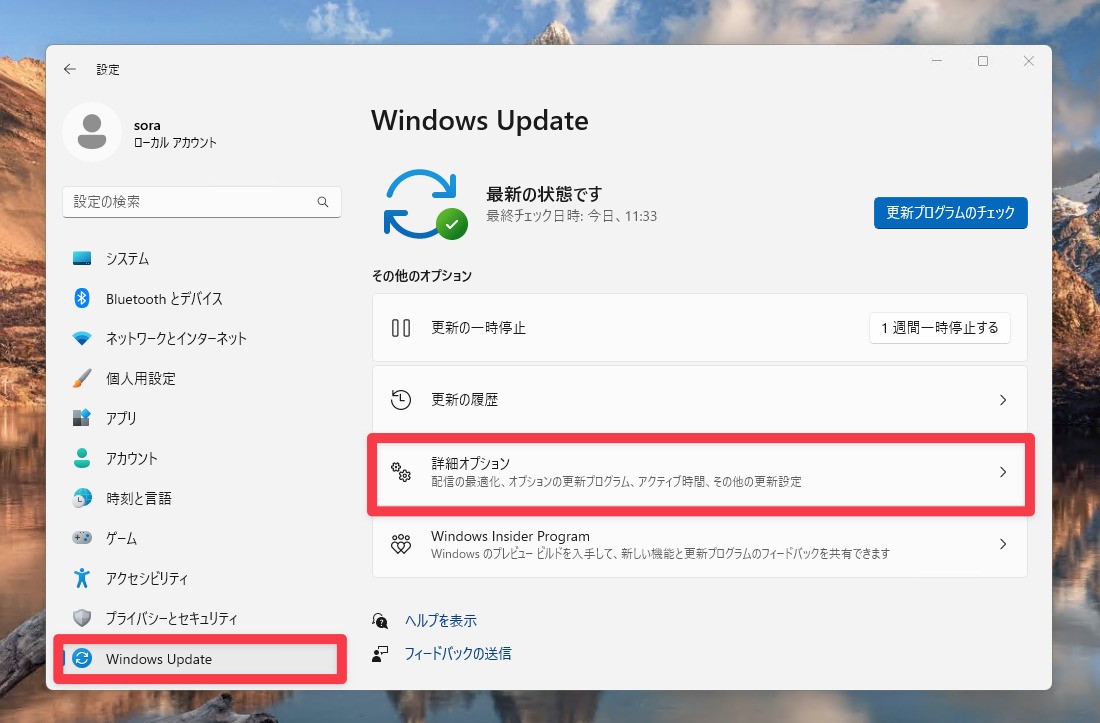This screenshot has width=1100, height=723.
Task: Go to アプリ settings
Action: [202, 418]
